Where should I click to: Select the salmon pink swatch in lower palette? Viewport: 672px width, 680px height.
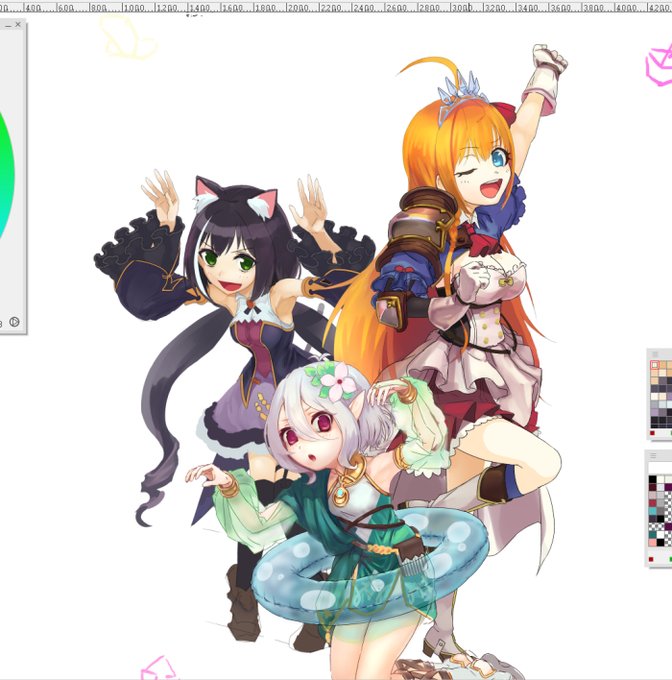pyautogui.click(x=652, y=543)
